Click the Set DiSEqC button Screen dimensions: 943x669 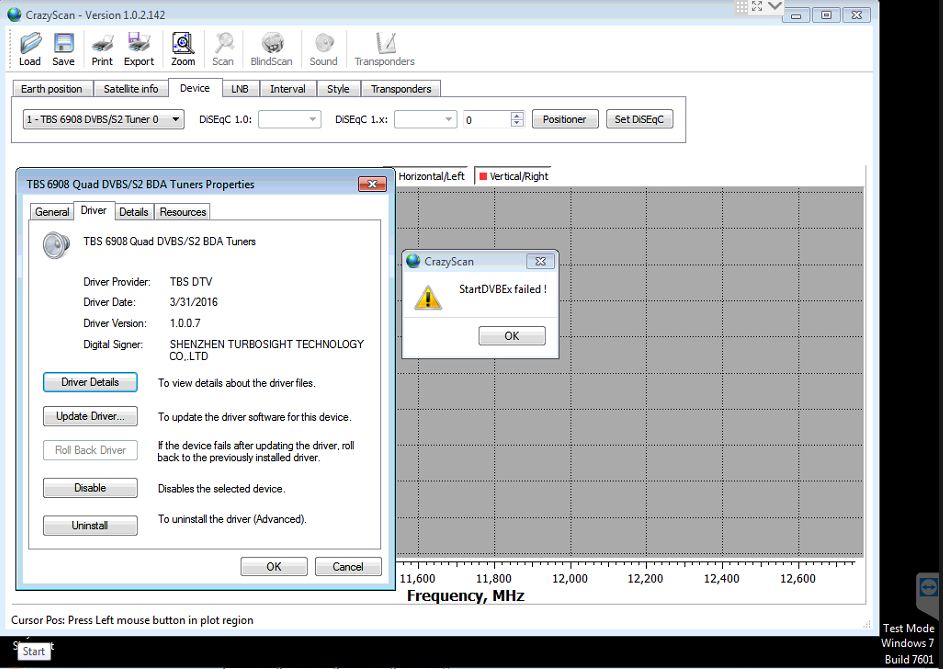(x=639, y=119)
